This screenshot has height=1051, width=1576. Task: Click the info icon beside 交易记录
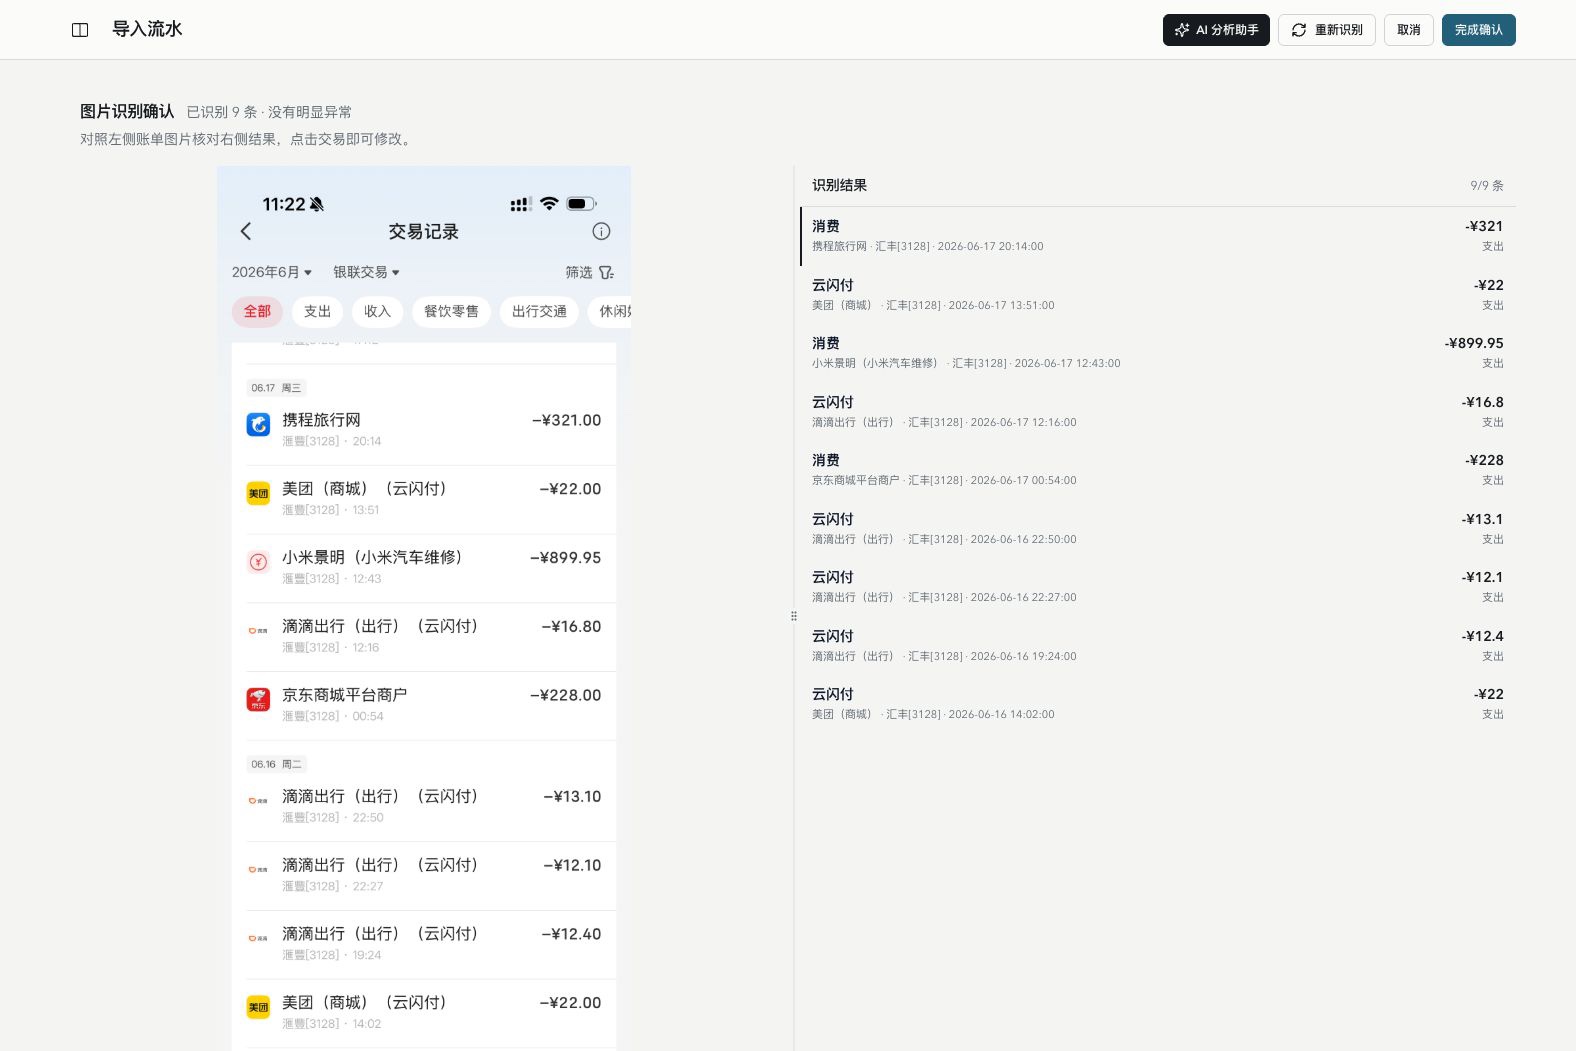[x=601, y=231]
